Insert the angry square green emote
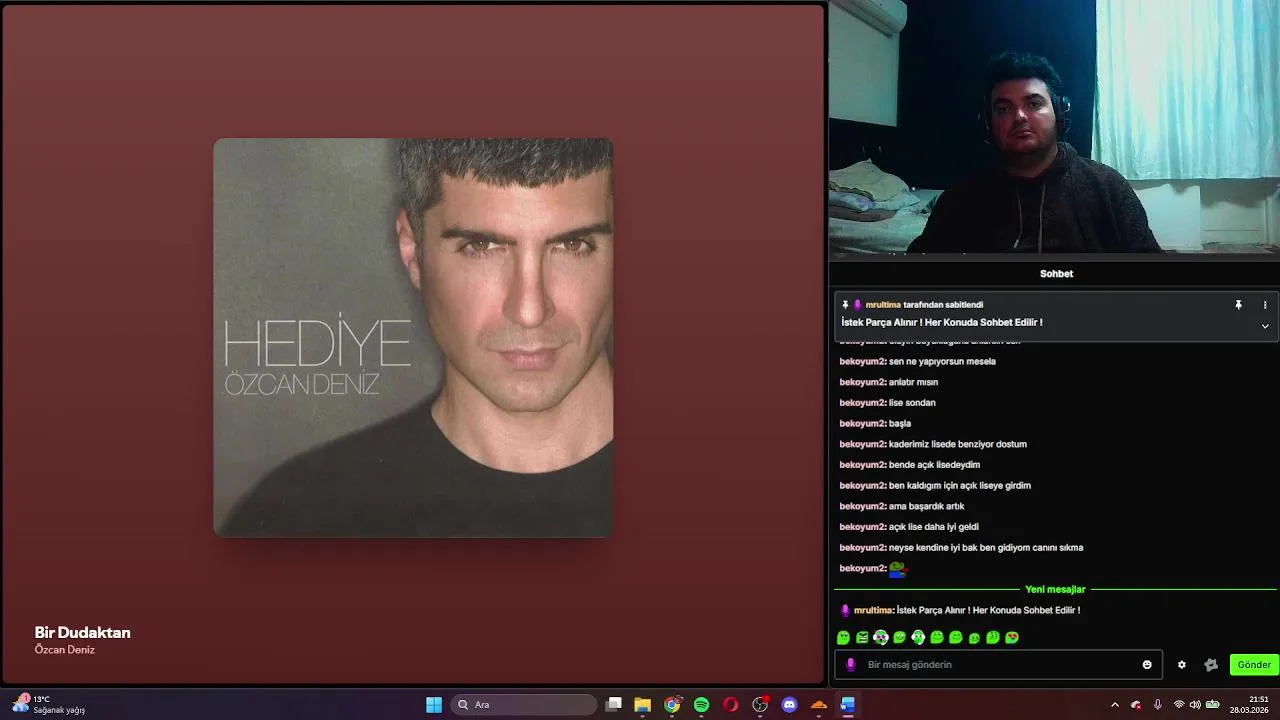Screen dimensions: 1280x720 862,637
